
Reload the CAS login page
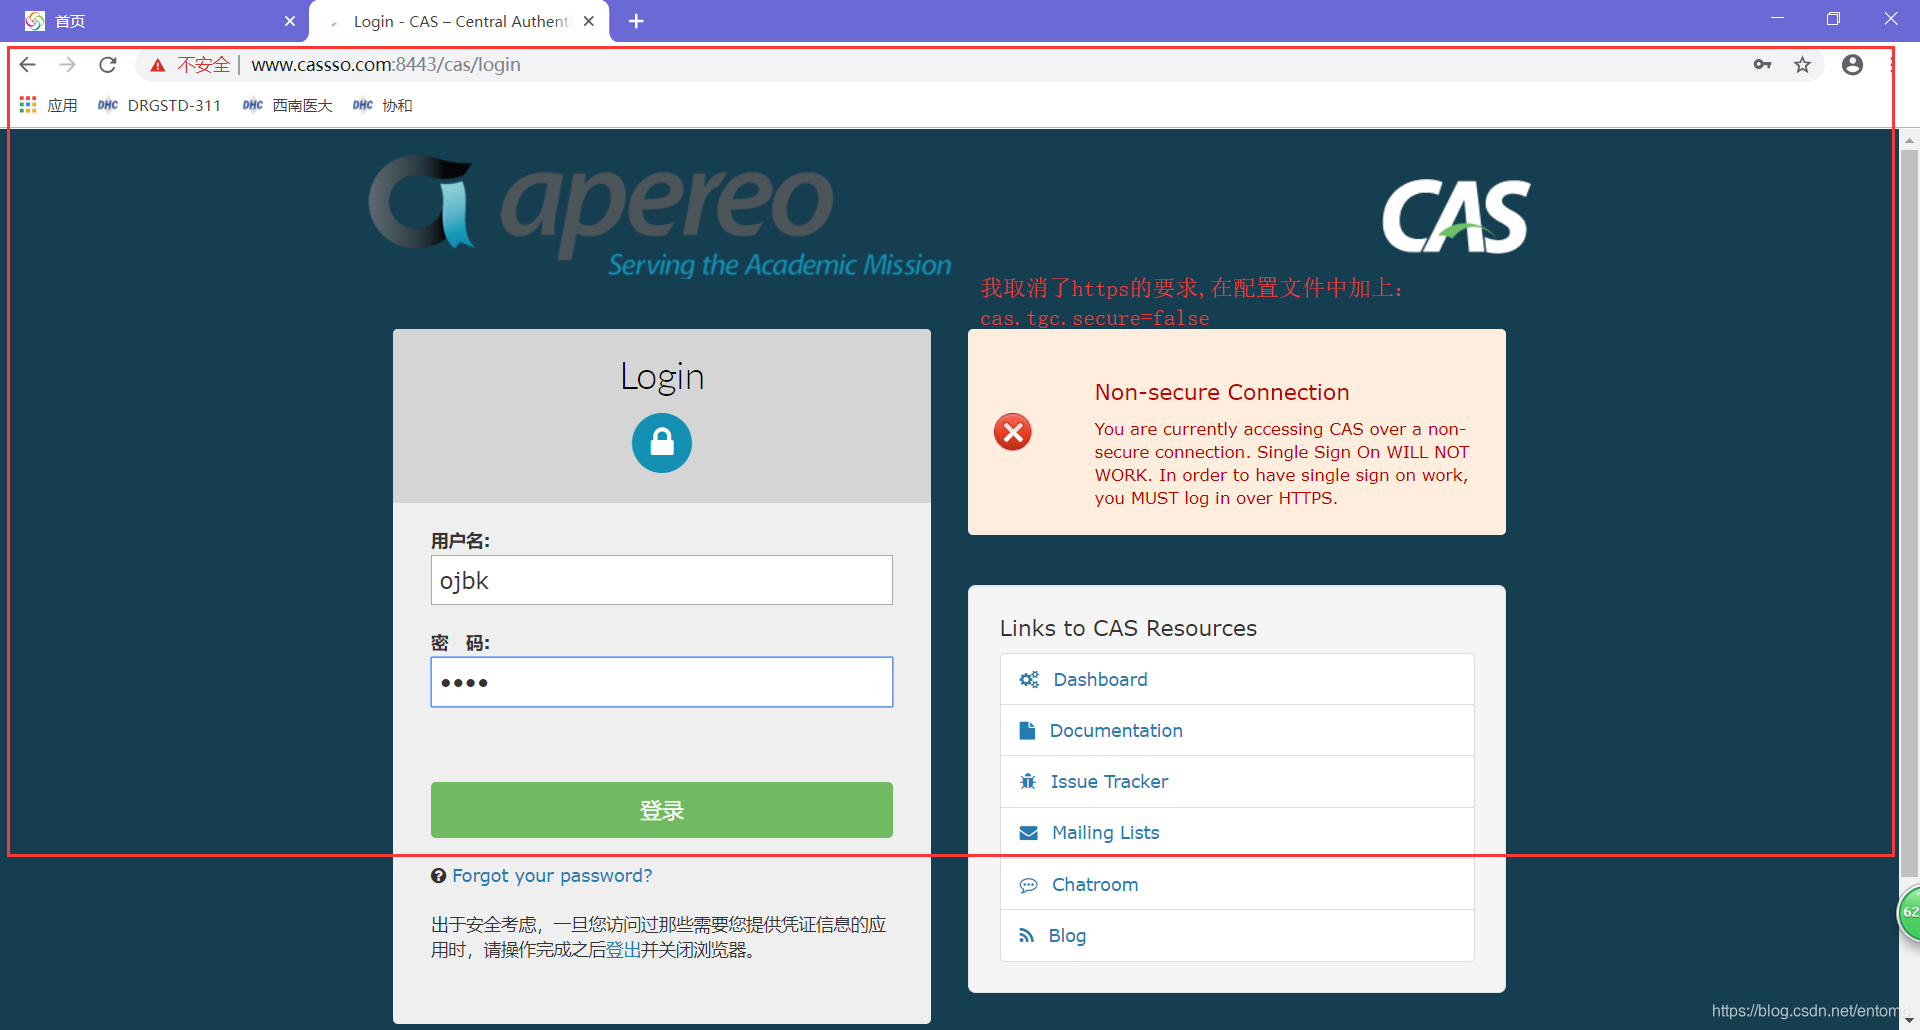click(108, 65)
